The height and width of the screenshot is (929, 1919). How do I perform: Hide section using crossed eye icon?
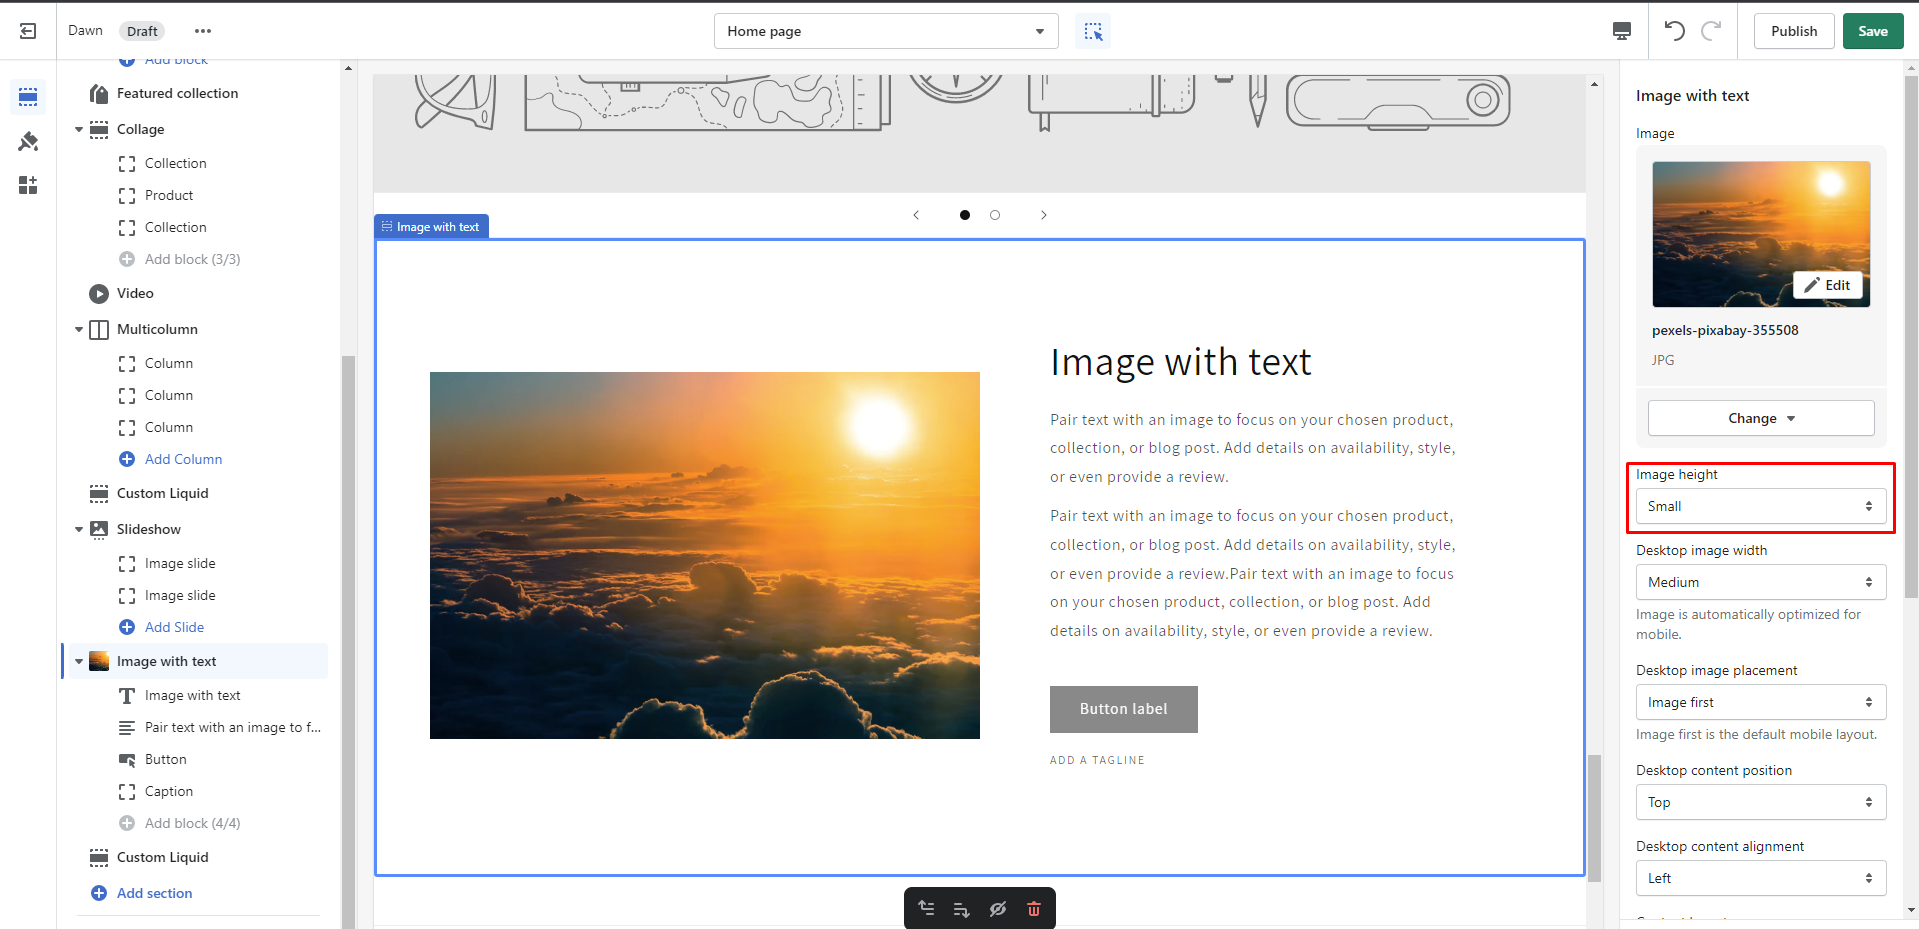[998, 909]
